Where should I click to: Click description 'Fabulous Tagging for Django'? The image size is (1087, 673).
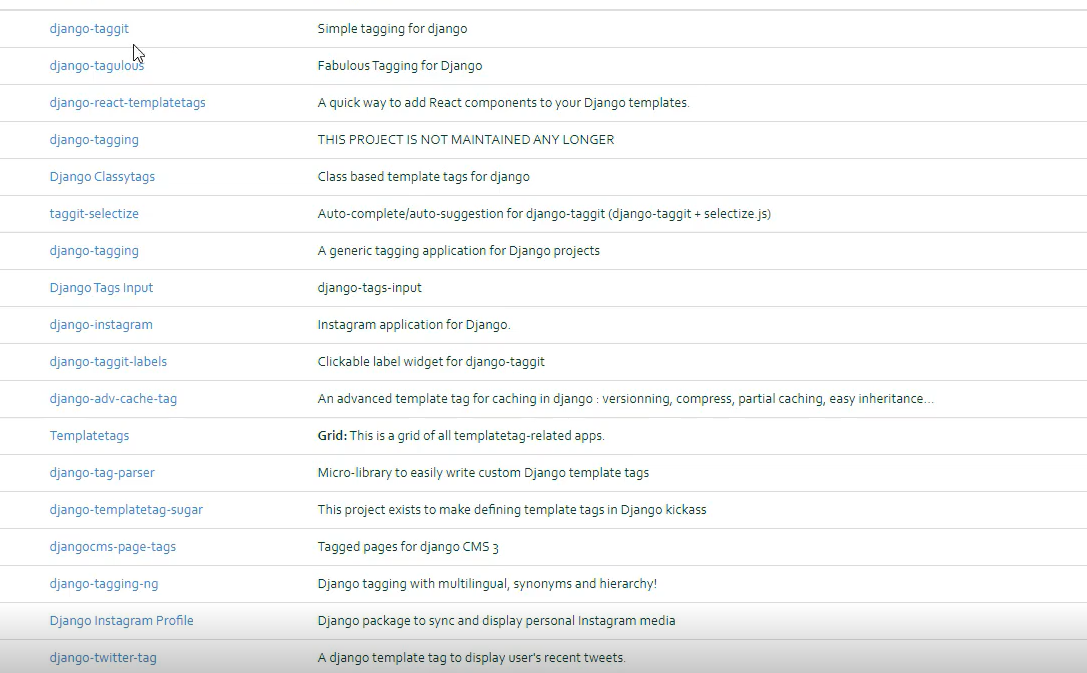(400, 66)
